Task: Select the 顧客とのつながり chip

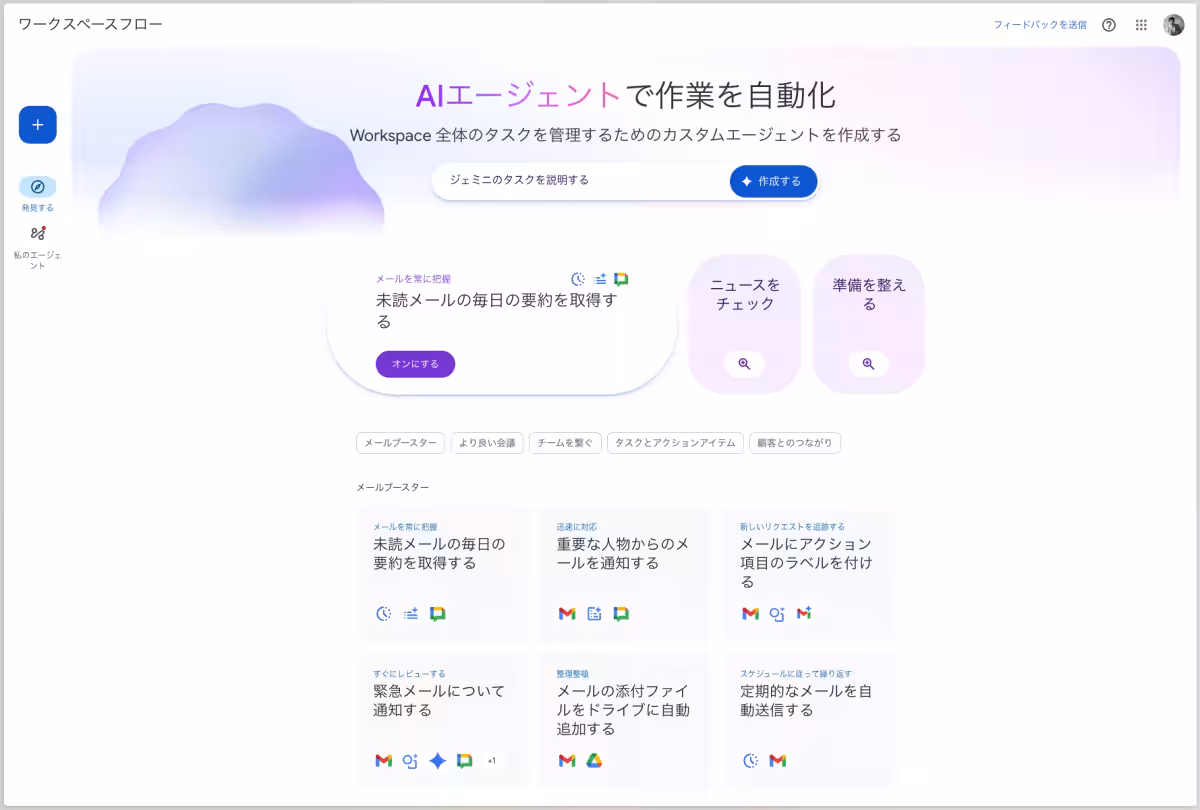Action: (x=795, y=442)
